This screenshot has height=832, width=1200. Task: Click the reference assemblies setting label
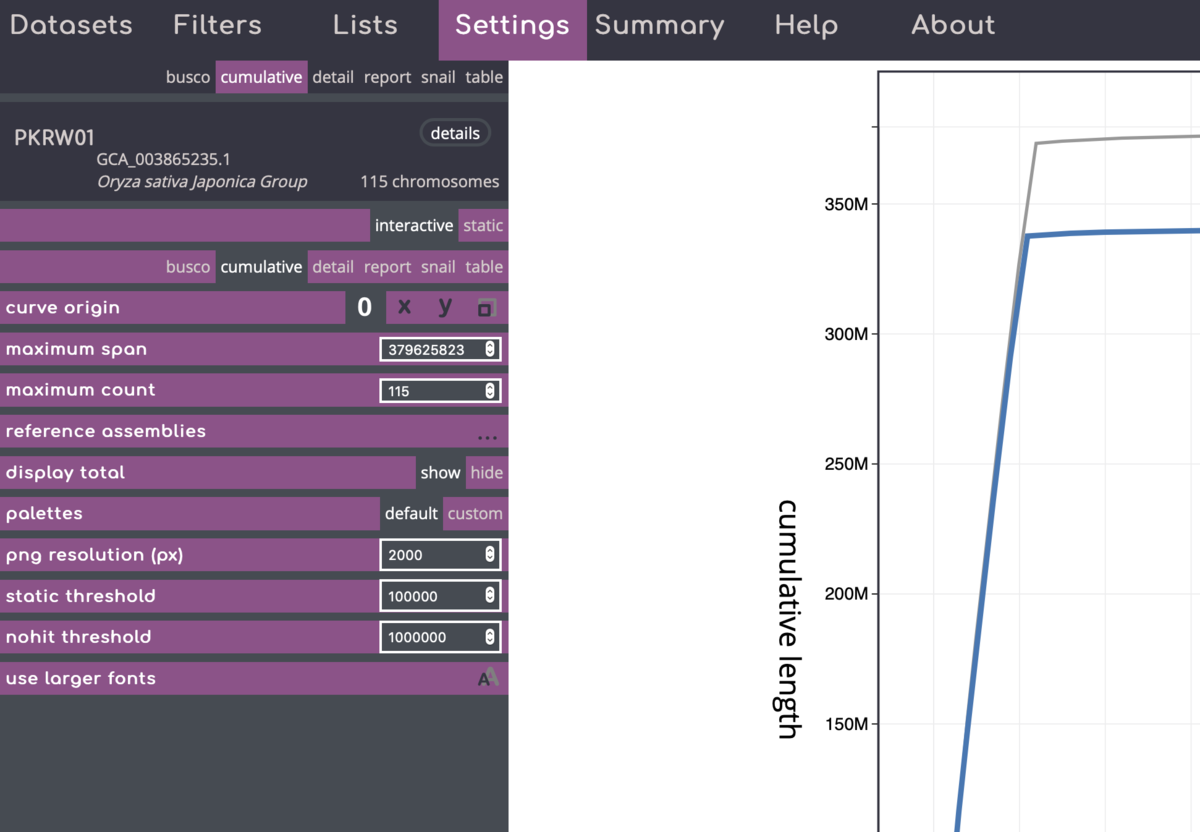click(x=106, y=431)
